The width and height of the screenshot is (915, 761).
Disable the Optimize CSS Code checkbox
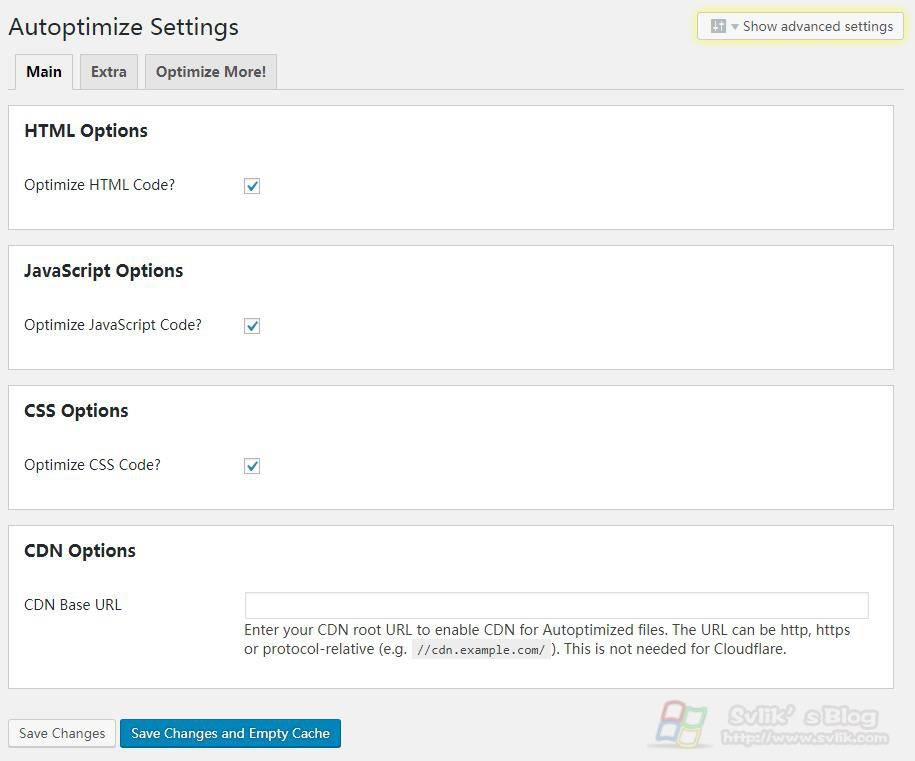pos(252,466)
